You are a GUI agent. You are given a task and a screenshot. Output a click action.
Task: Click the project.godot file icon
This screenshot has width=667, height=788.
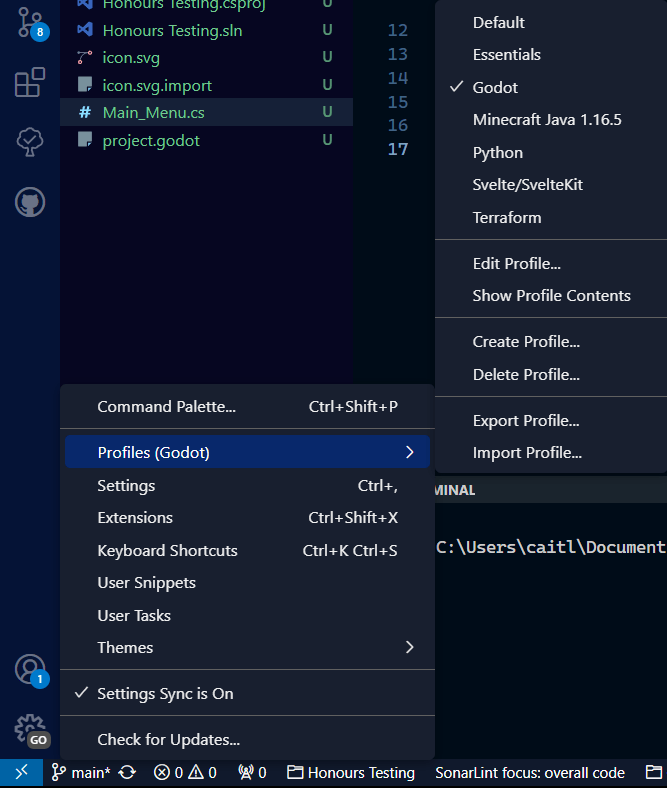85,140
